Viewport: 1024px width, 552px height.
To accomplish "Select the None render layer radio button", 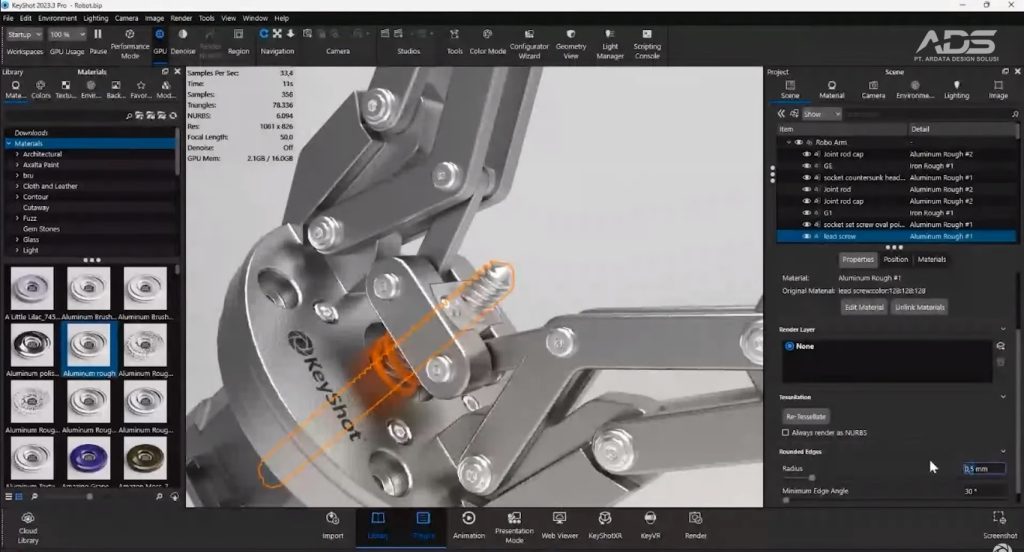I will [790, 346].
